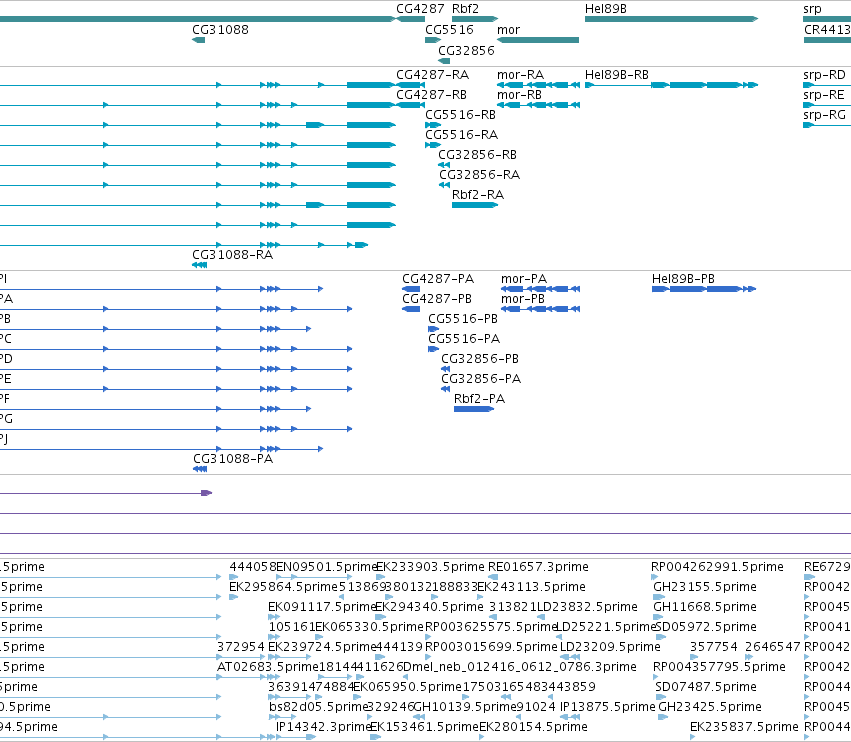Image resolution: width=851 pixels, height=742 pixels.
Task: Open the Hel89B-RB transcript label
Action: point(617,74)
